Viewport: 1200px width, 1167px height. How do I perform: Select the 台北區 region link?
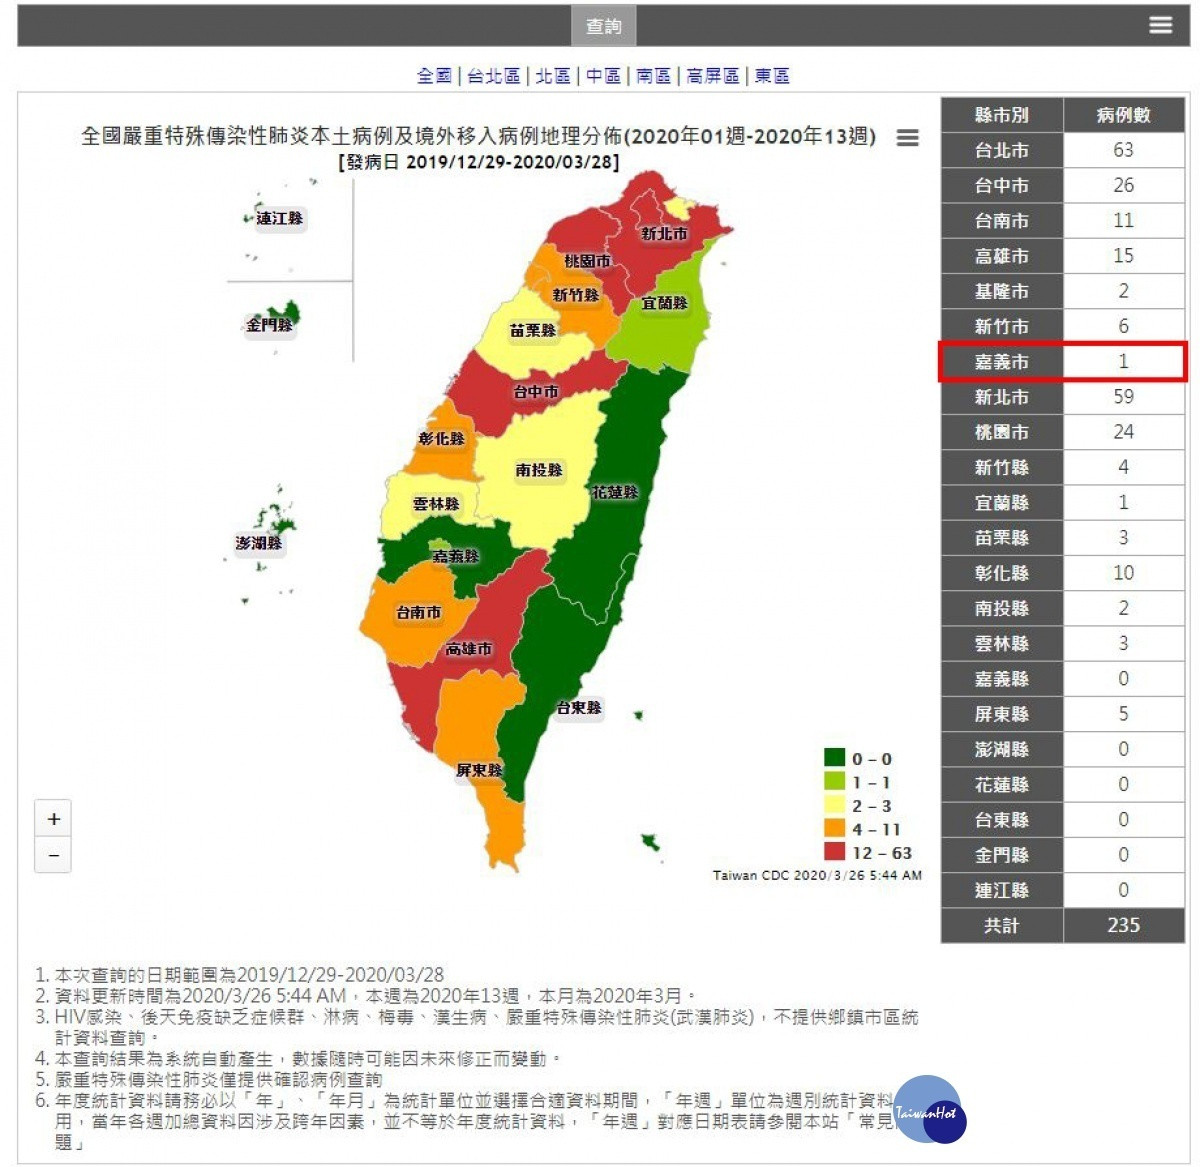coord(493,76)
